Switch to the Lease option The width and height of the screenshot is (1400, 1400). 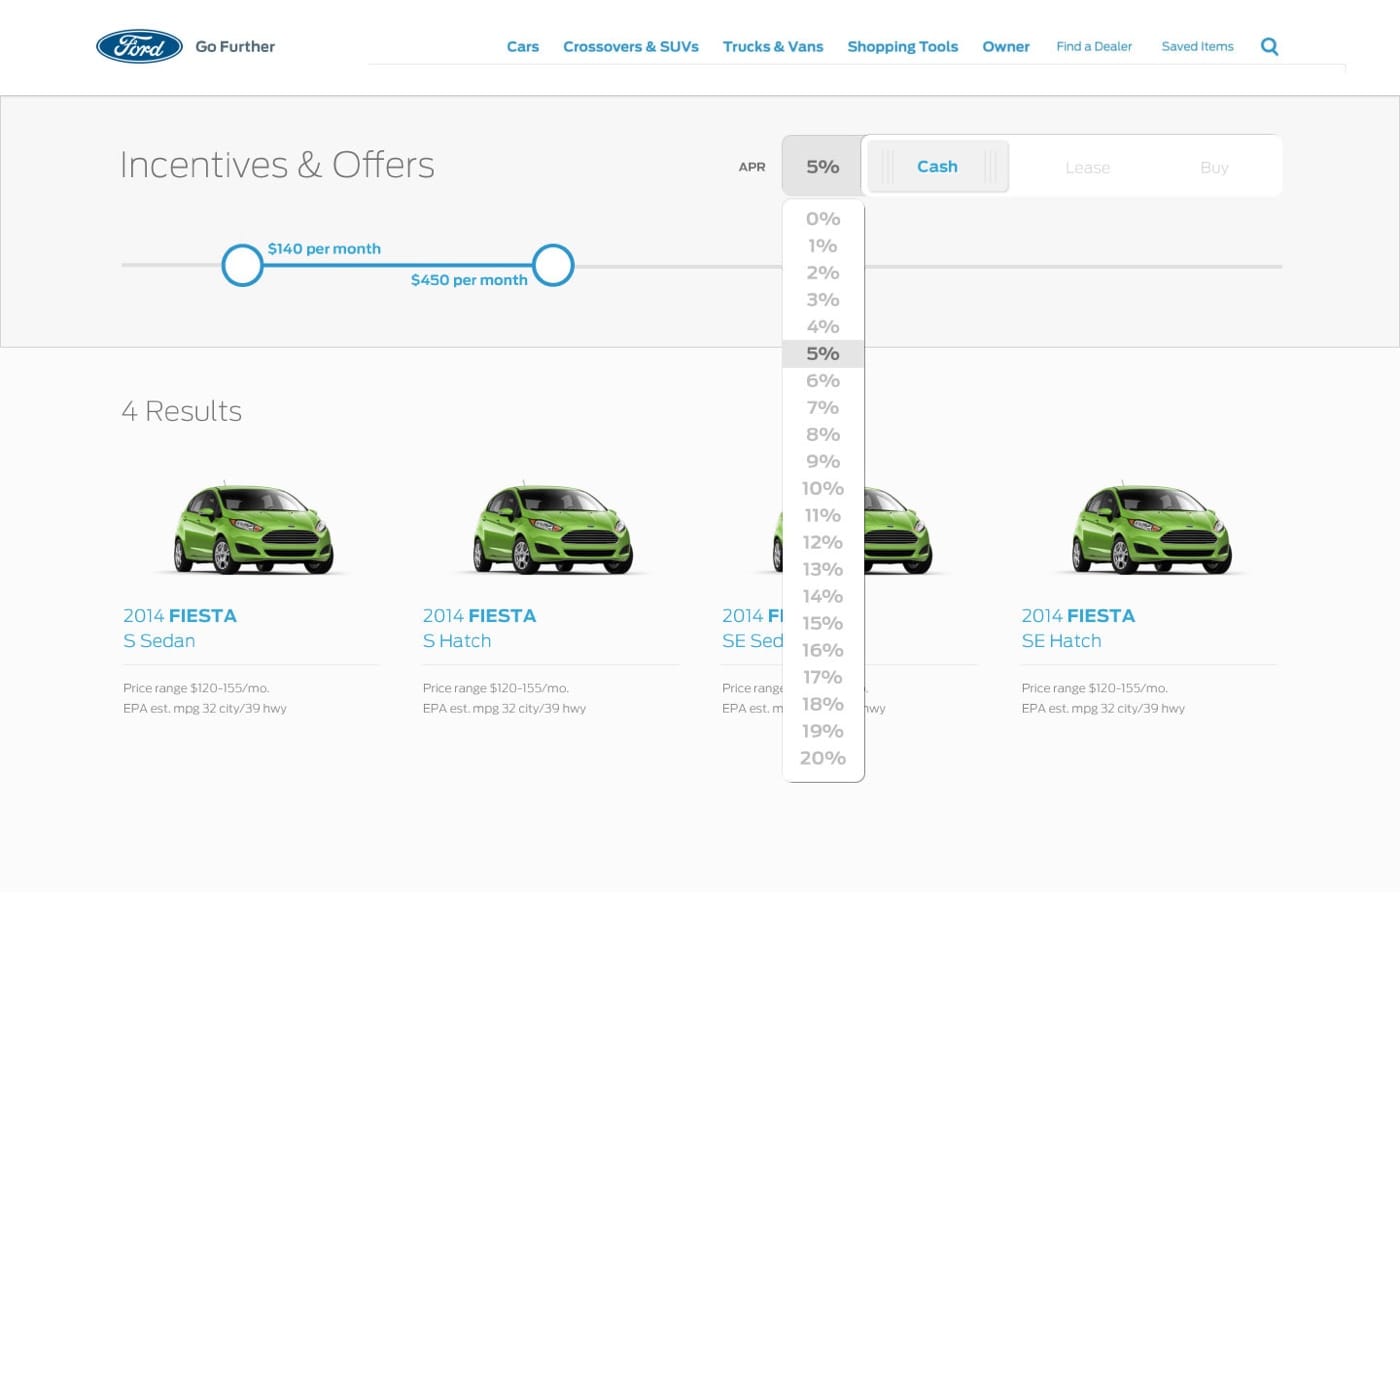(1087, 167)
